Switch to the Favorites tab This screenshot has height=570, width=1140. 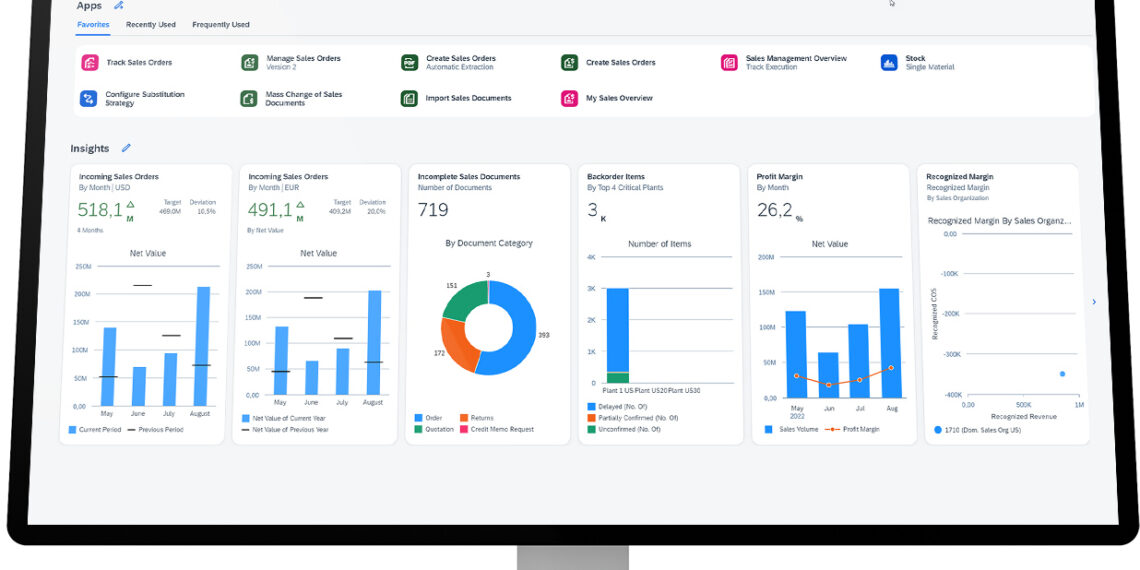[x=93, y=24]
